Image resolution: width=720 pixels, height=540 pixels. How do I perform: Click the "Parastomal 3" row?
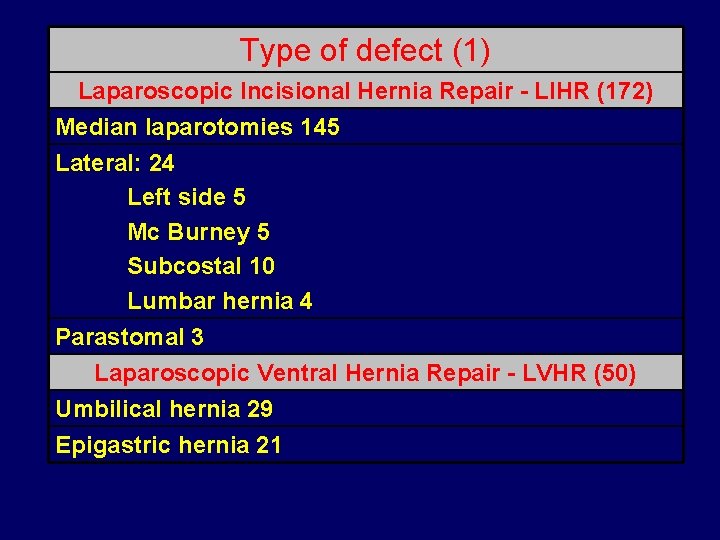click(x=129, y=337)
